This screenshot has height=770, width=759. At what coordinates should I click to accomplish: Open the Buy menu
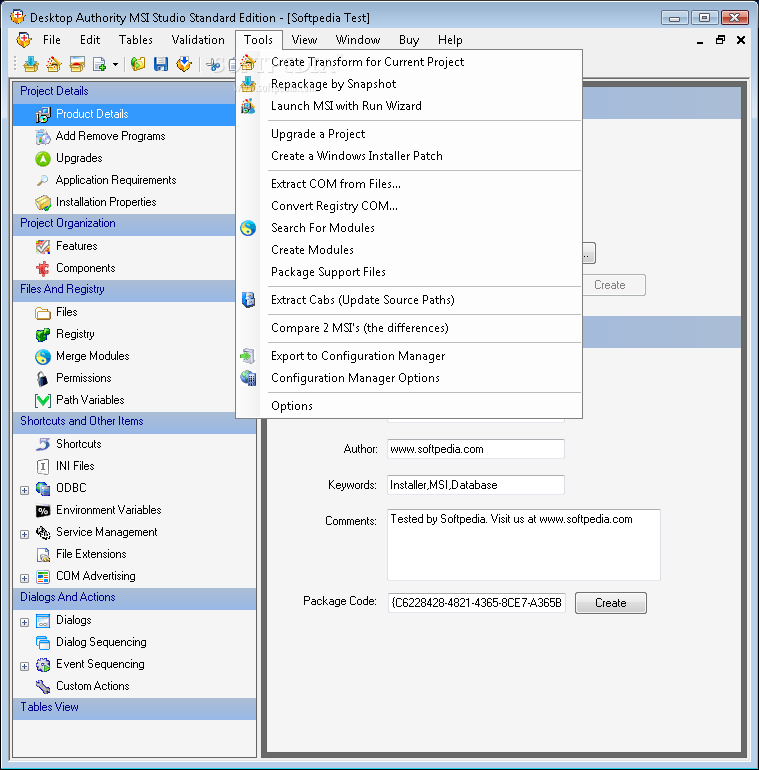point(409,40)
